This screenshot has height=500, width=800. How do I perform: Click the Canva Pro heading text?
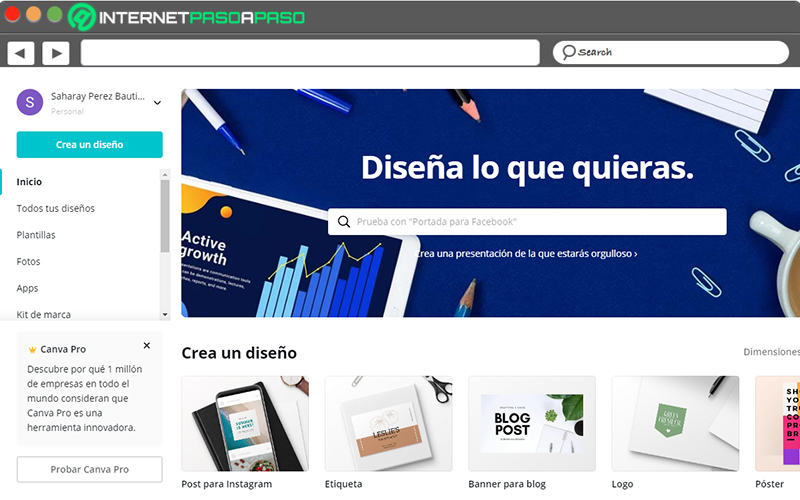pos(63,349)
